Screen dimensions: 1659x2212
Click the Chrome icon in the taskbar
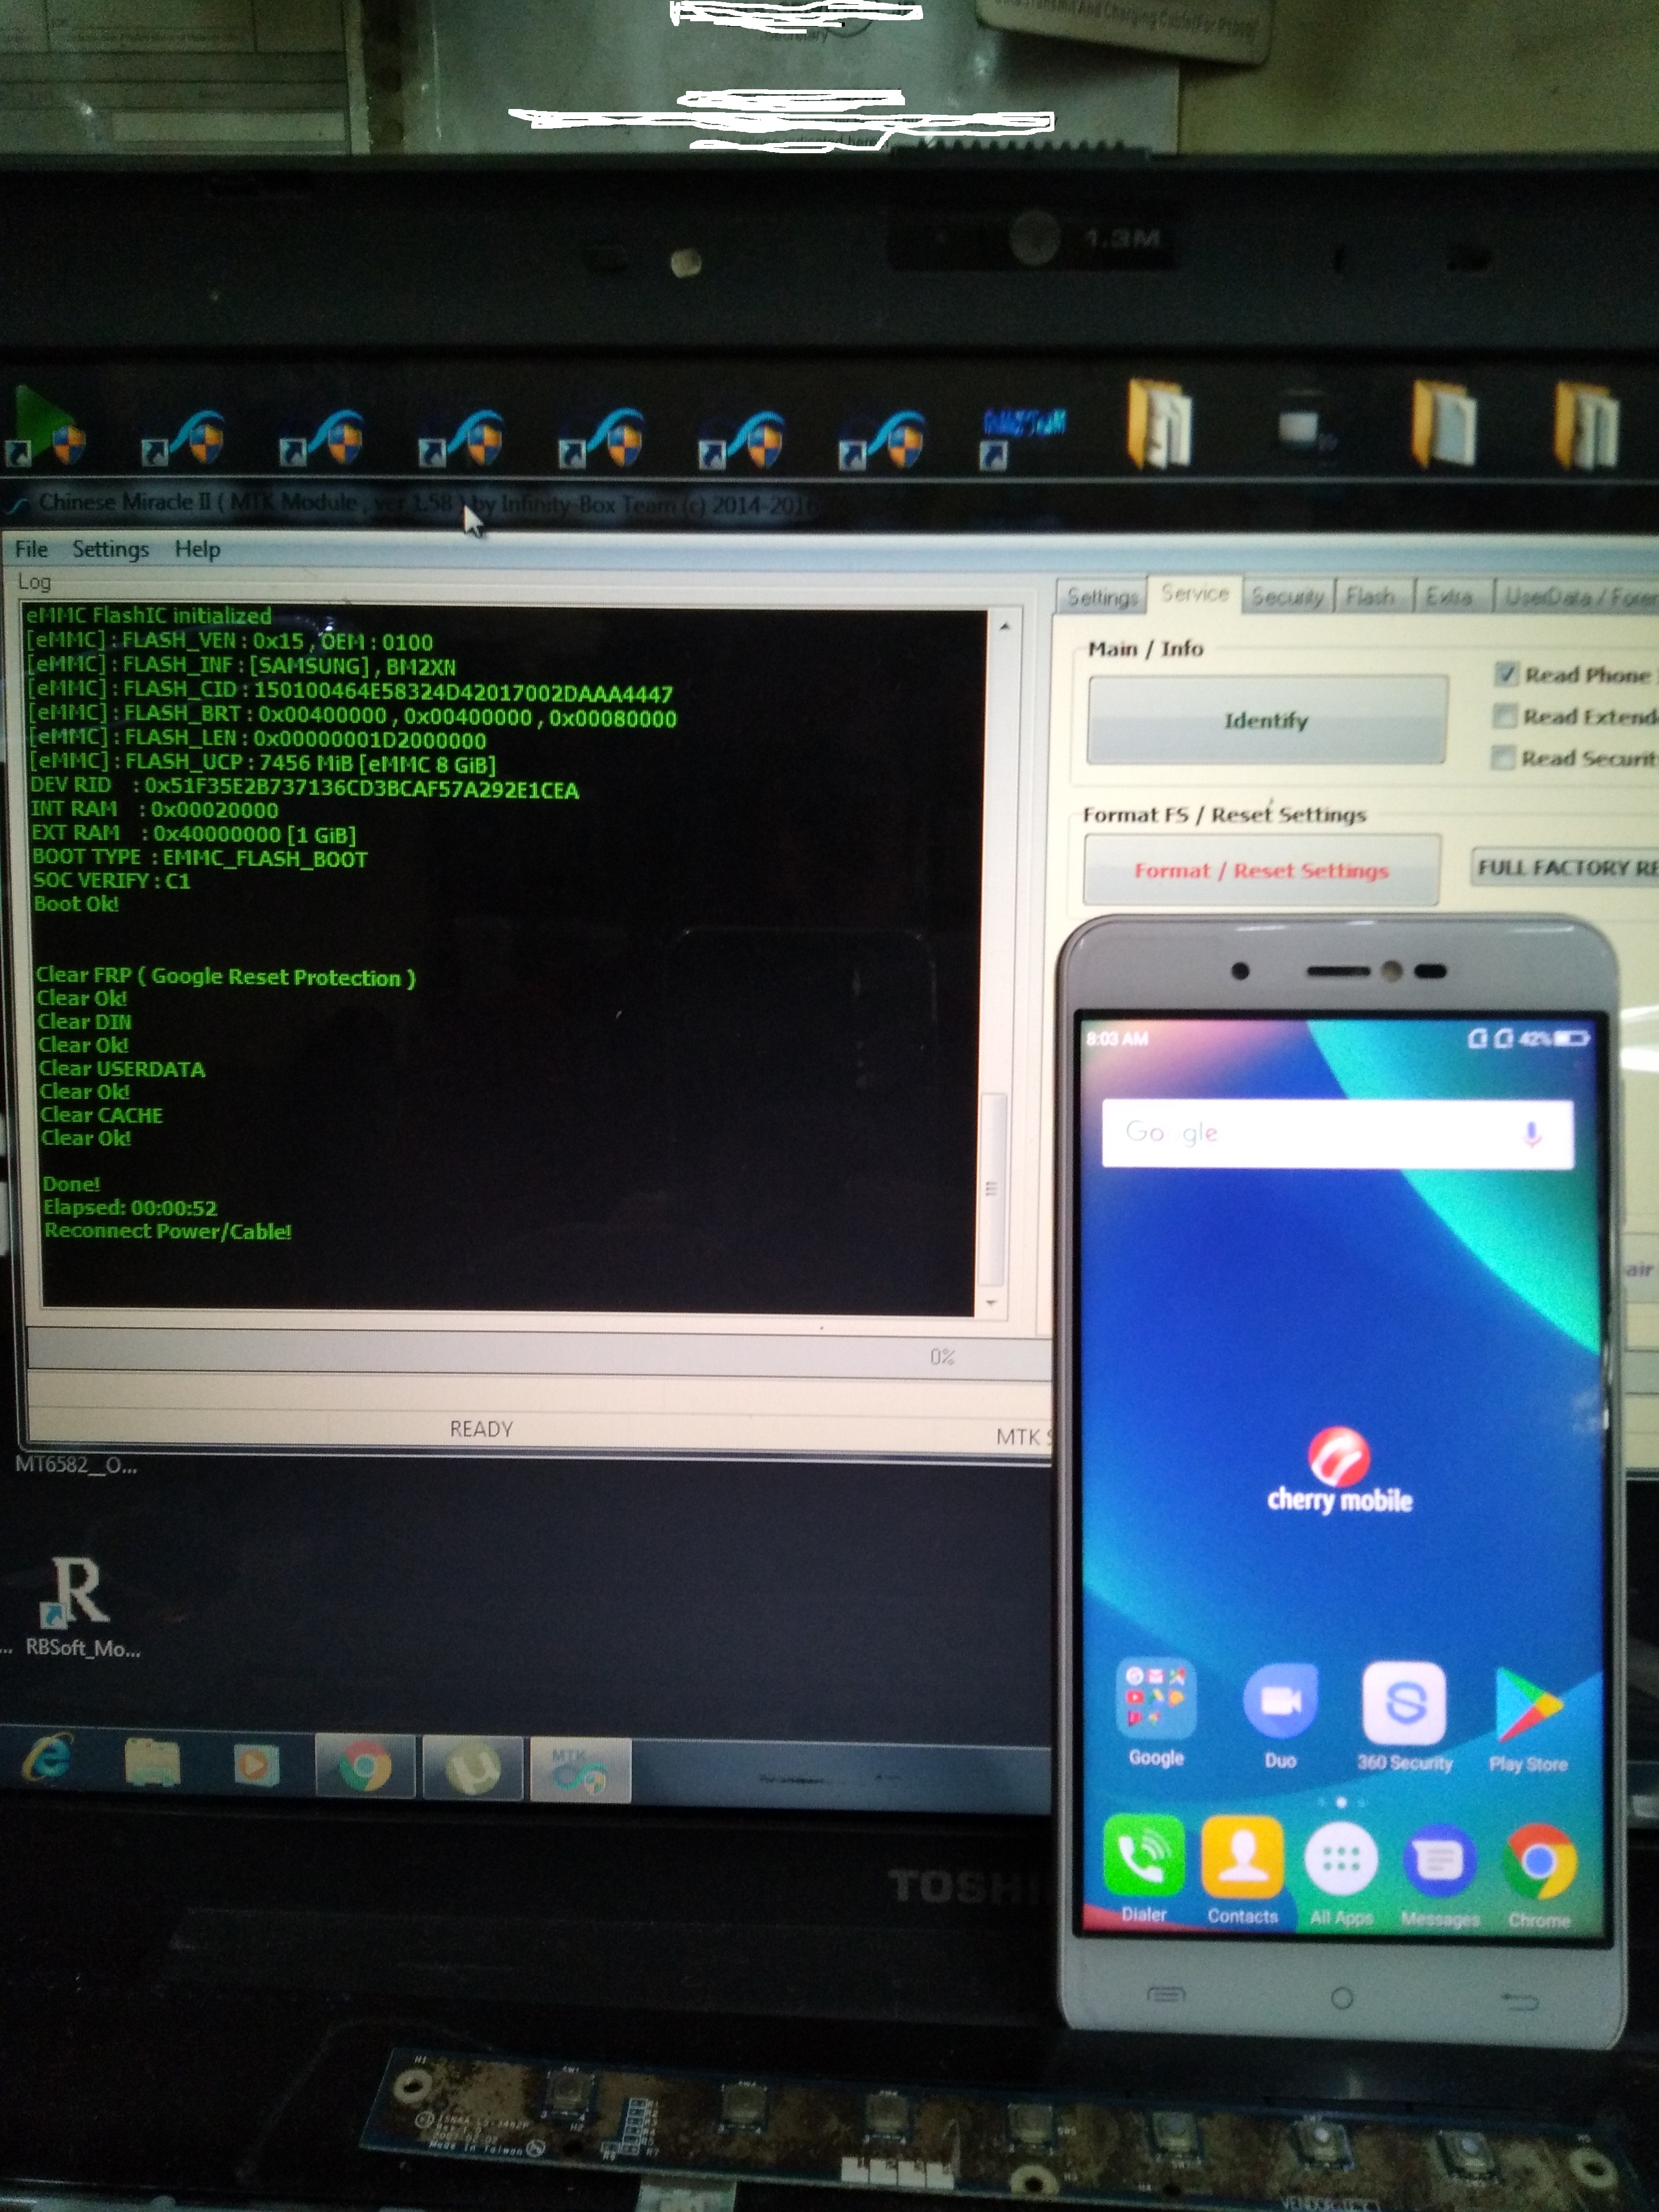pos(364,1768)
